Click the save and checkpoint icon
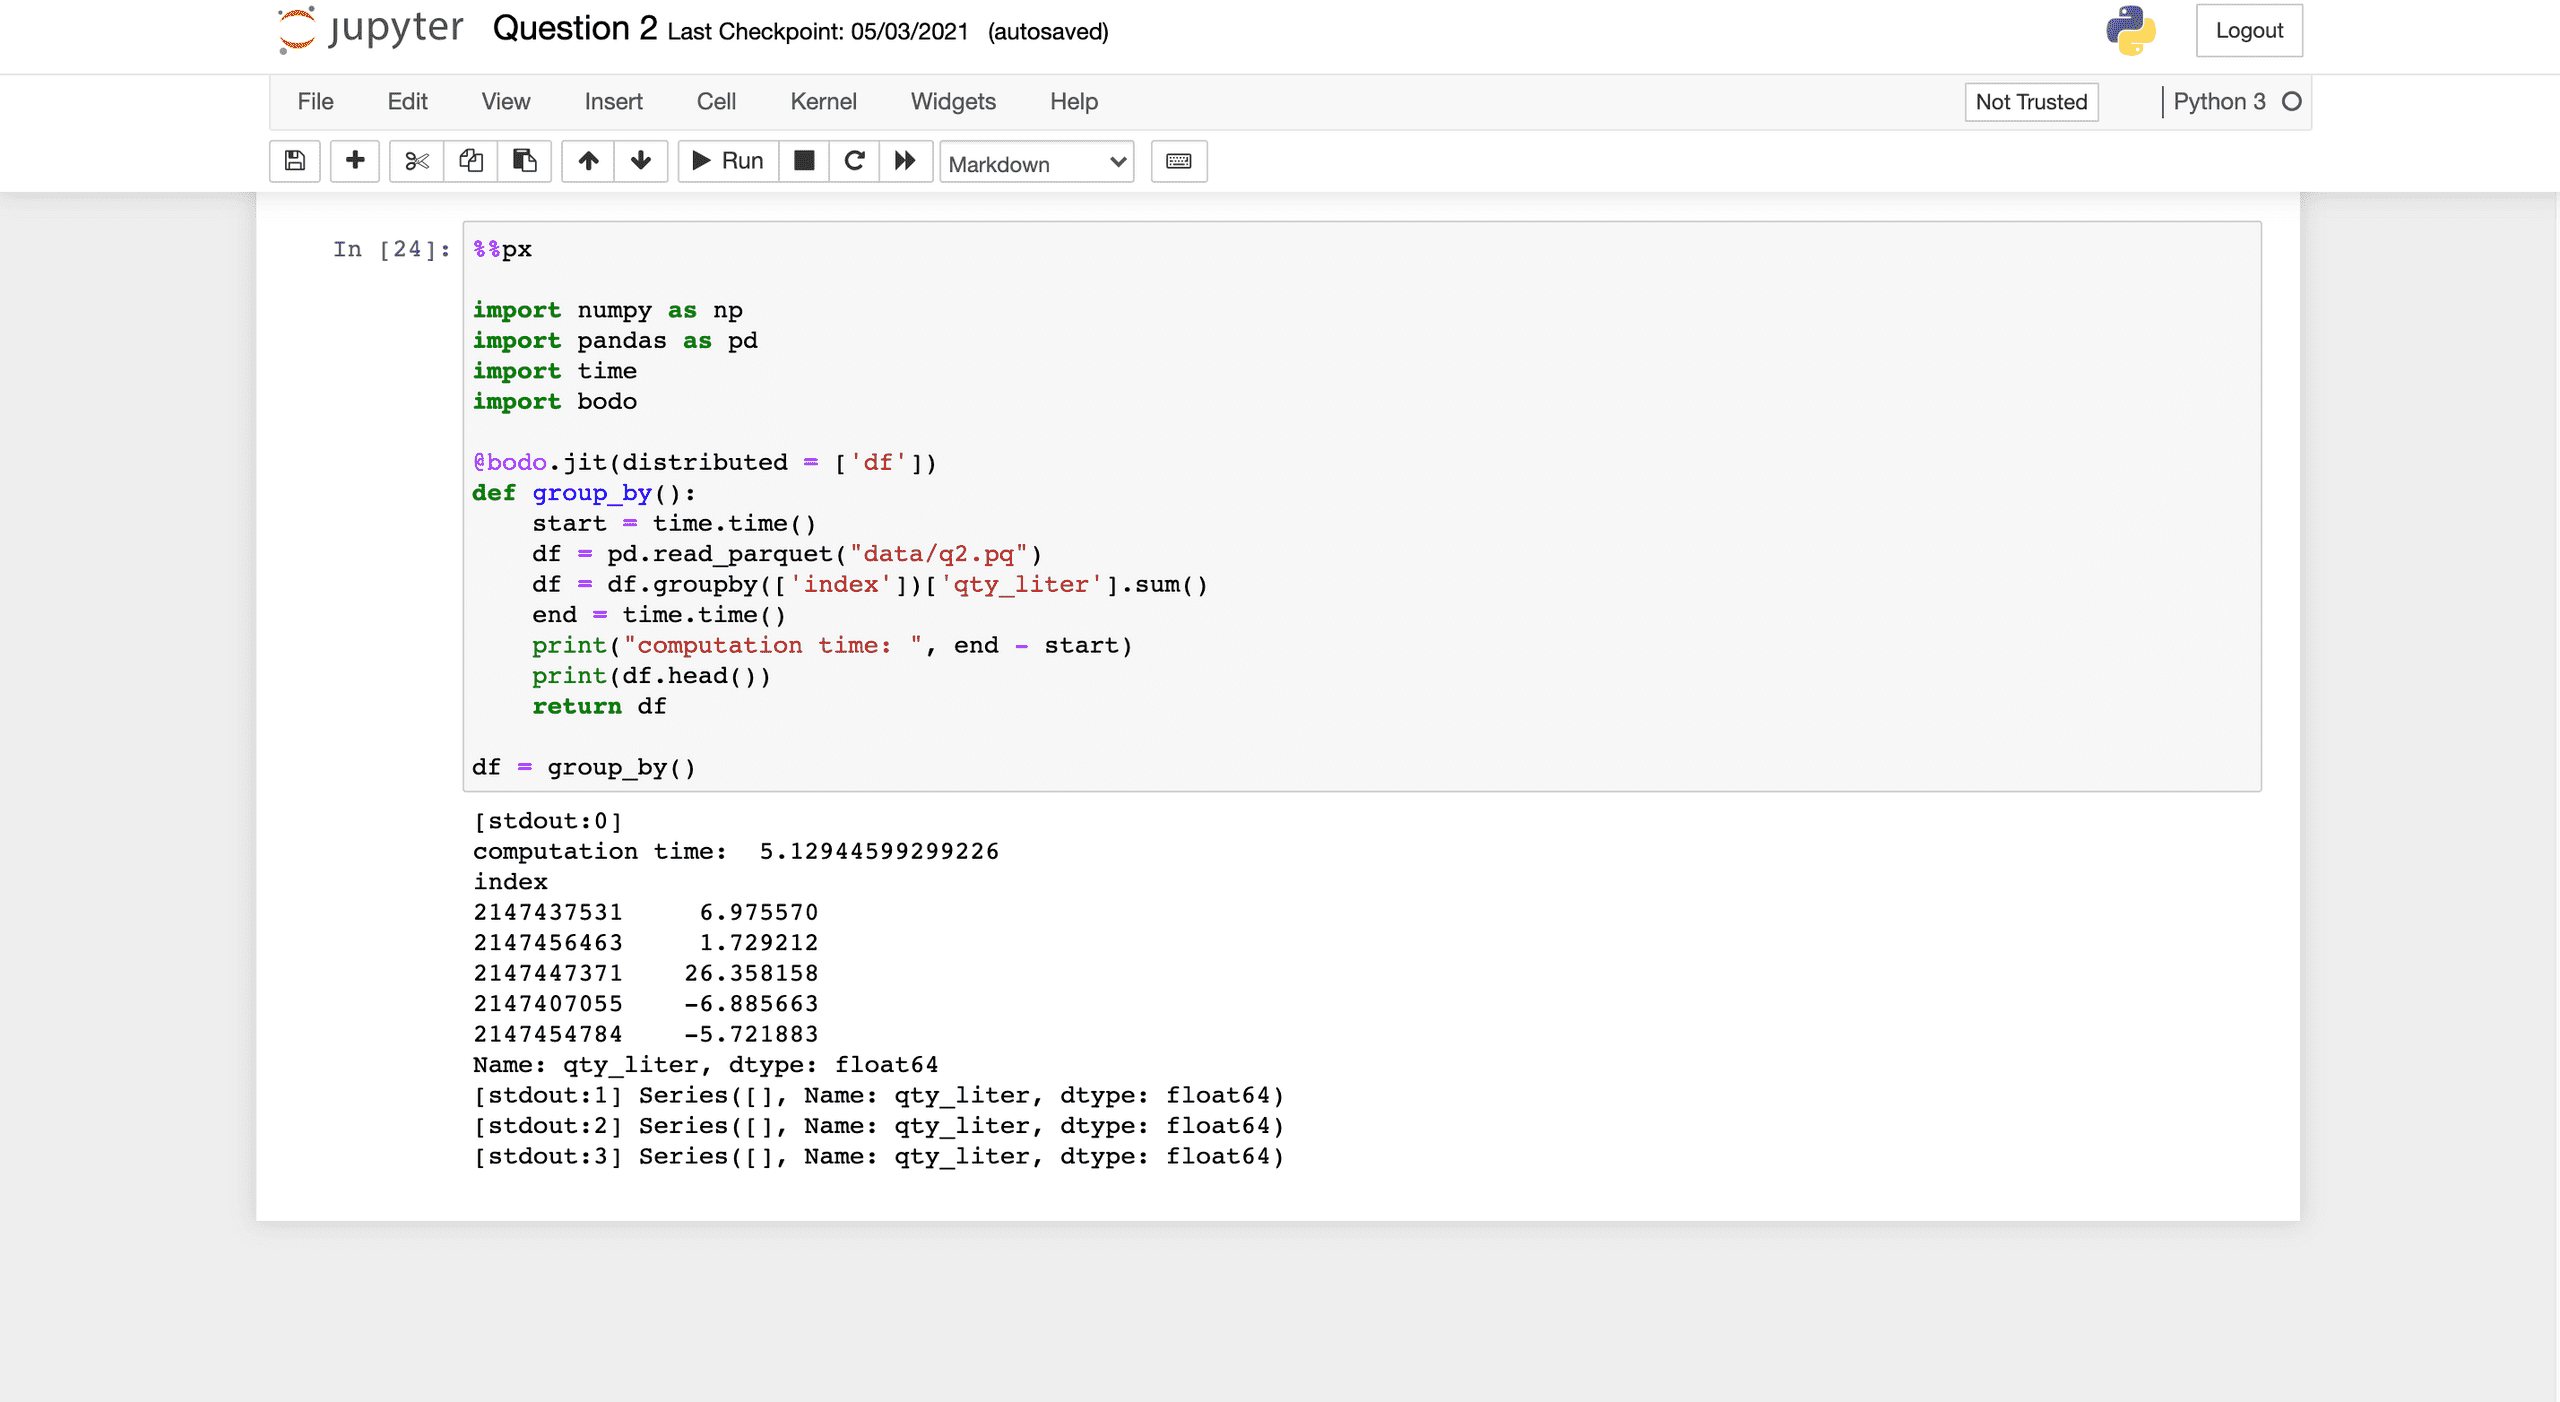Screen dimensions: 2560x1402 295,161
